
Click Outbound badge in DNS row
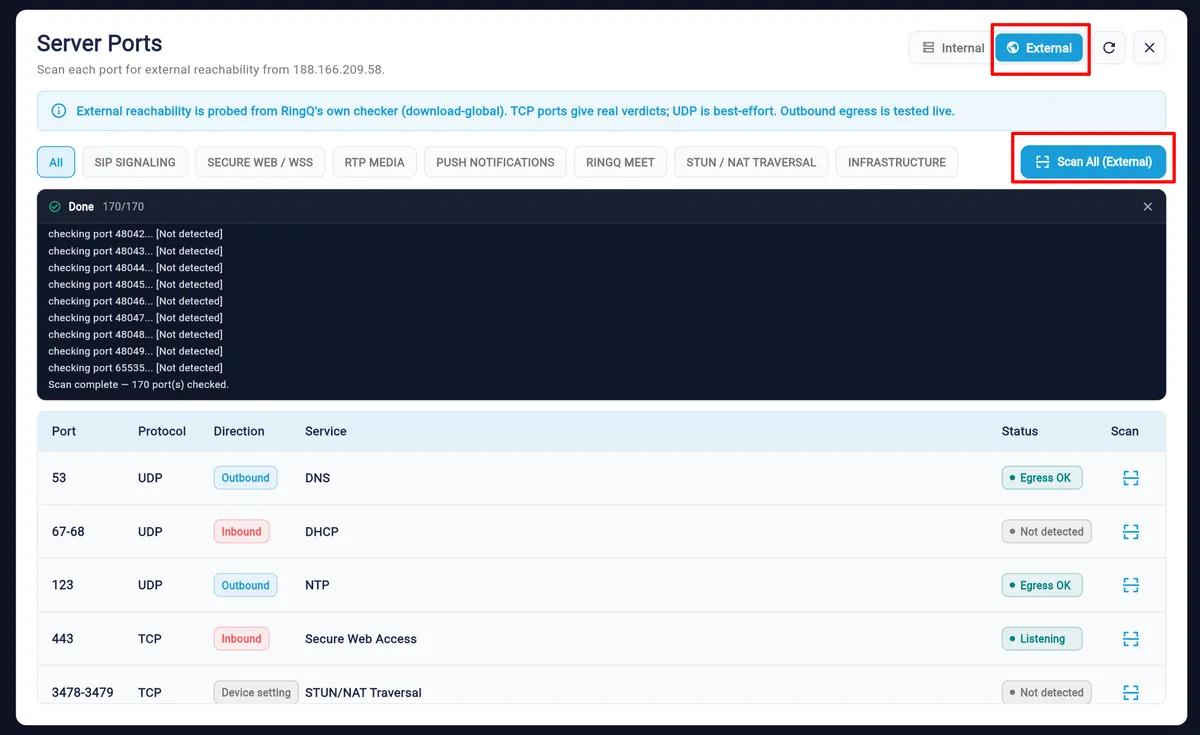click(245, 478)
